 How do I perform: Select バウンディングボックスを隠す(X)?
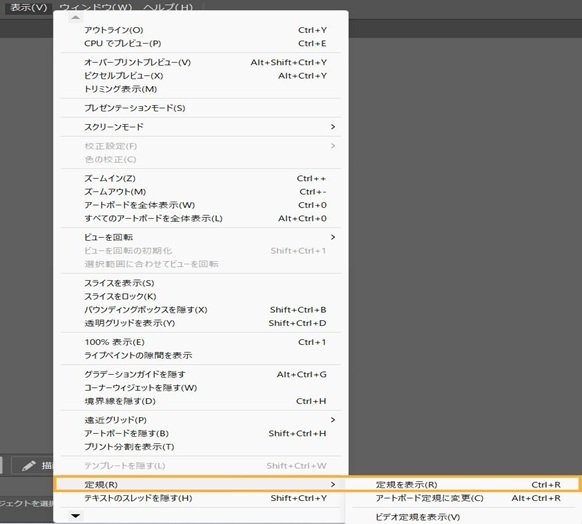coord(201,310)
